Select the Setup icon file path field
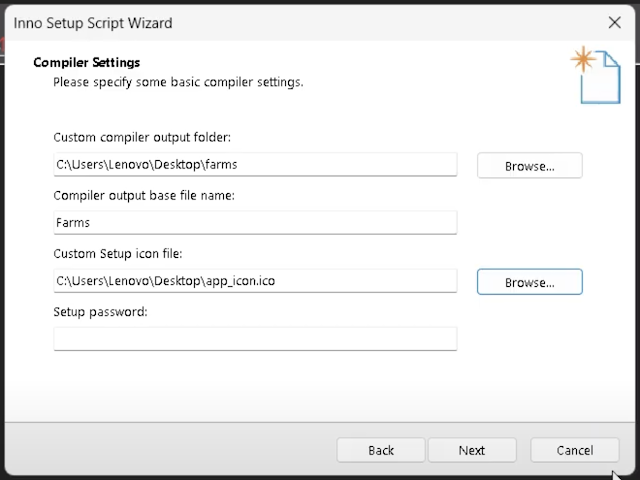 tap(255, 281)
